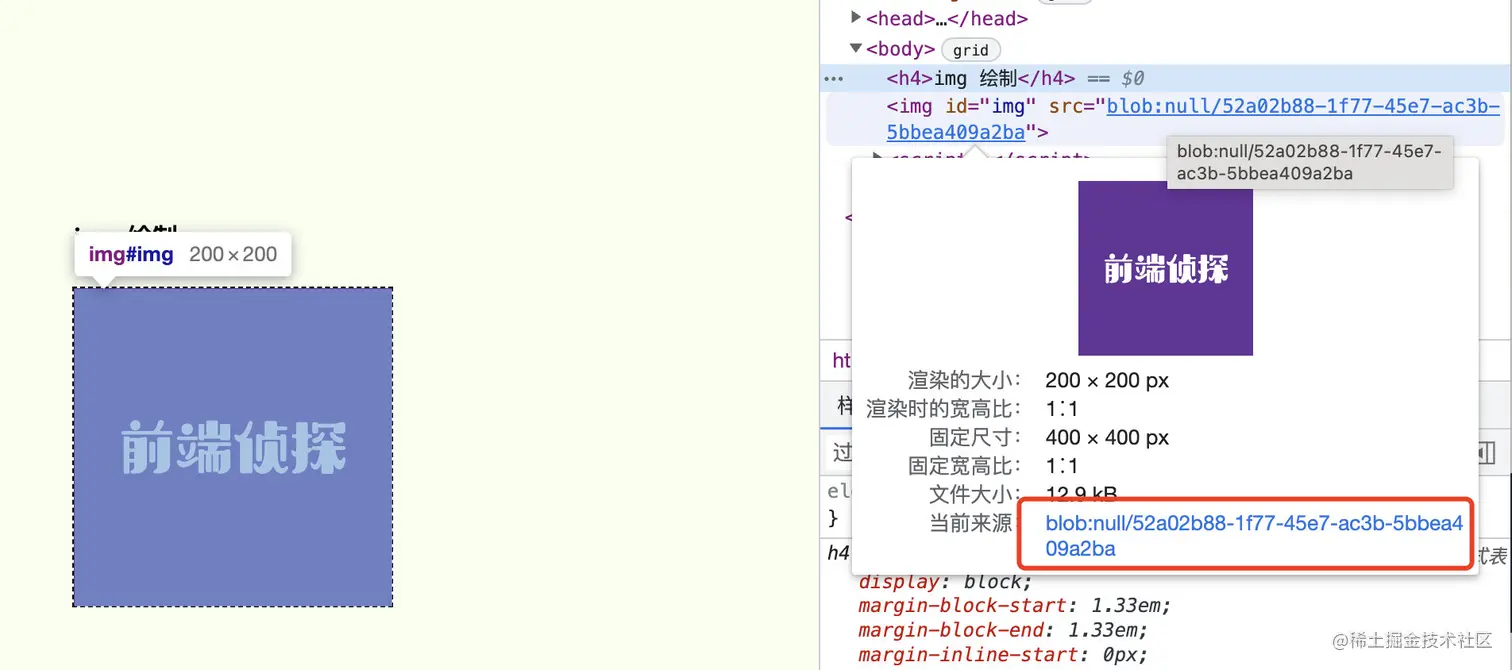Screen dimensions: 1512x670
Task: Expand the <head> node
Action: (x=856, y=17)
